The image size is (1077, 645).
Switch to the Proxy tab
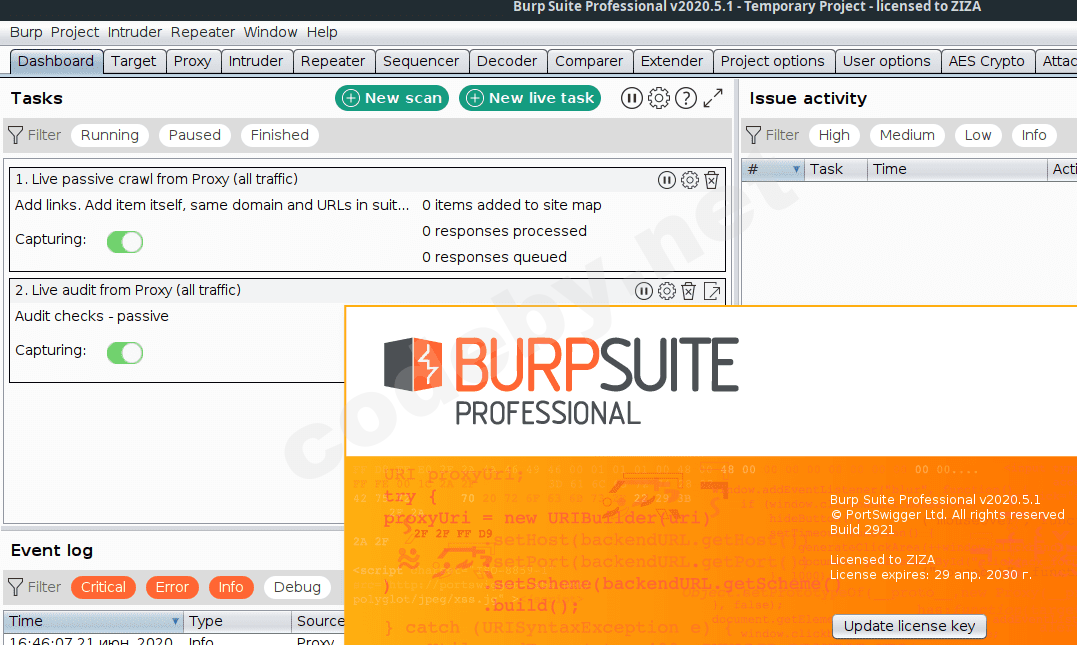click(192, 61)
